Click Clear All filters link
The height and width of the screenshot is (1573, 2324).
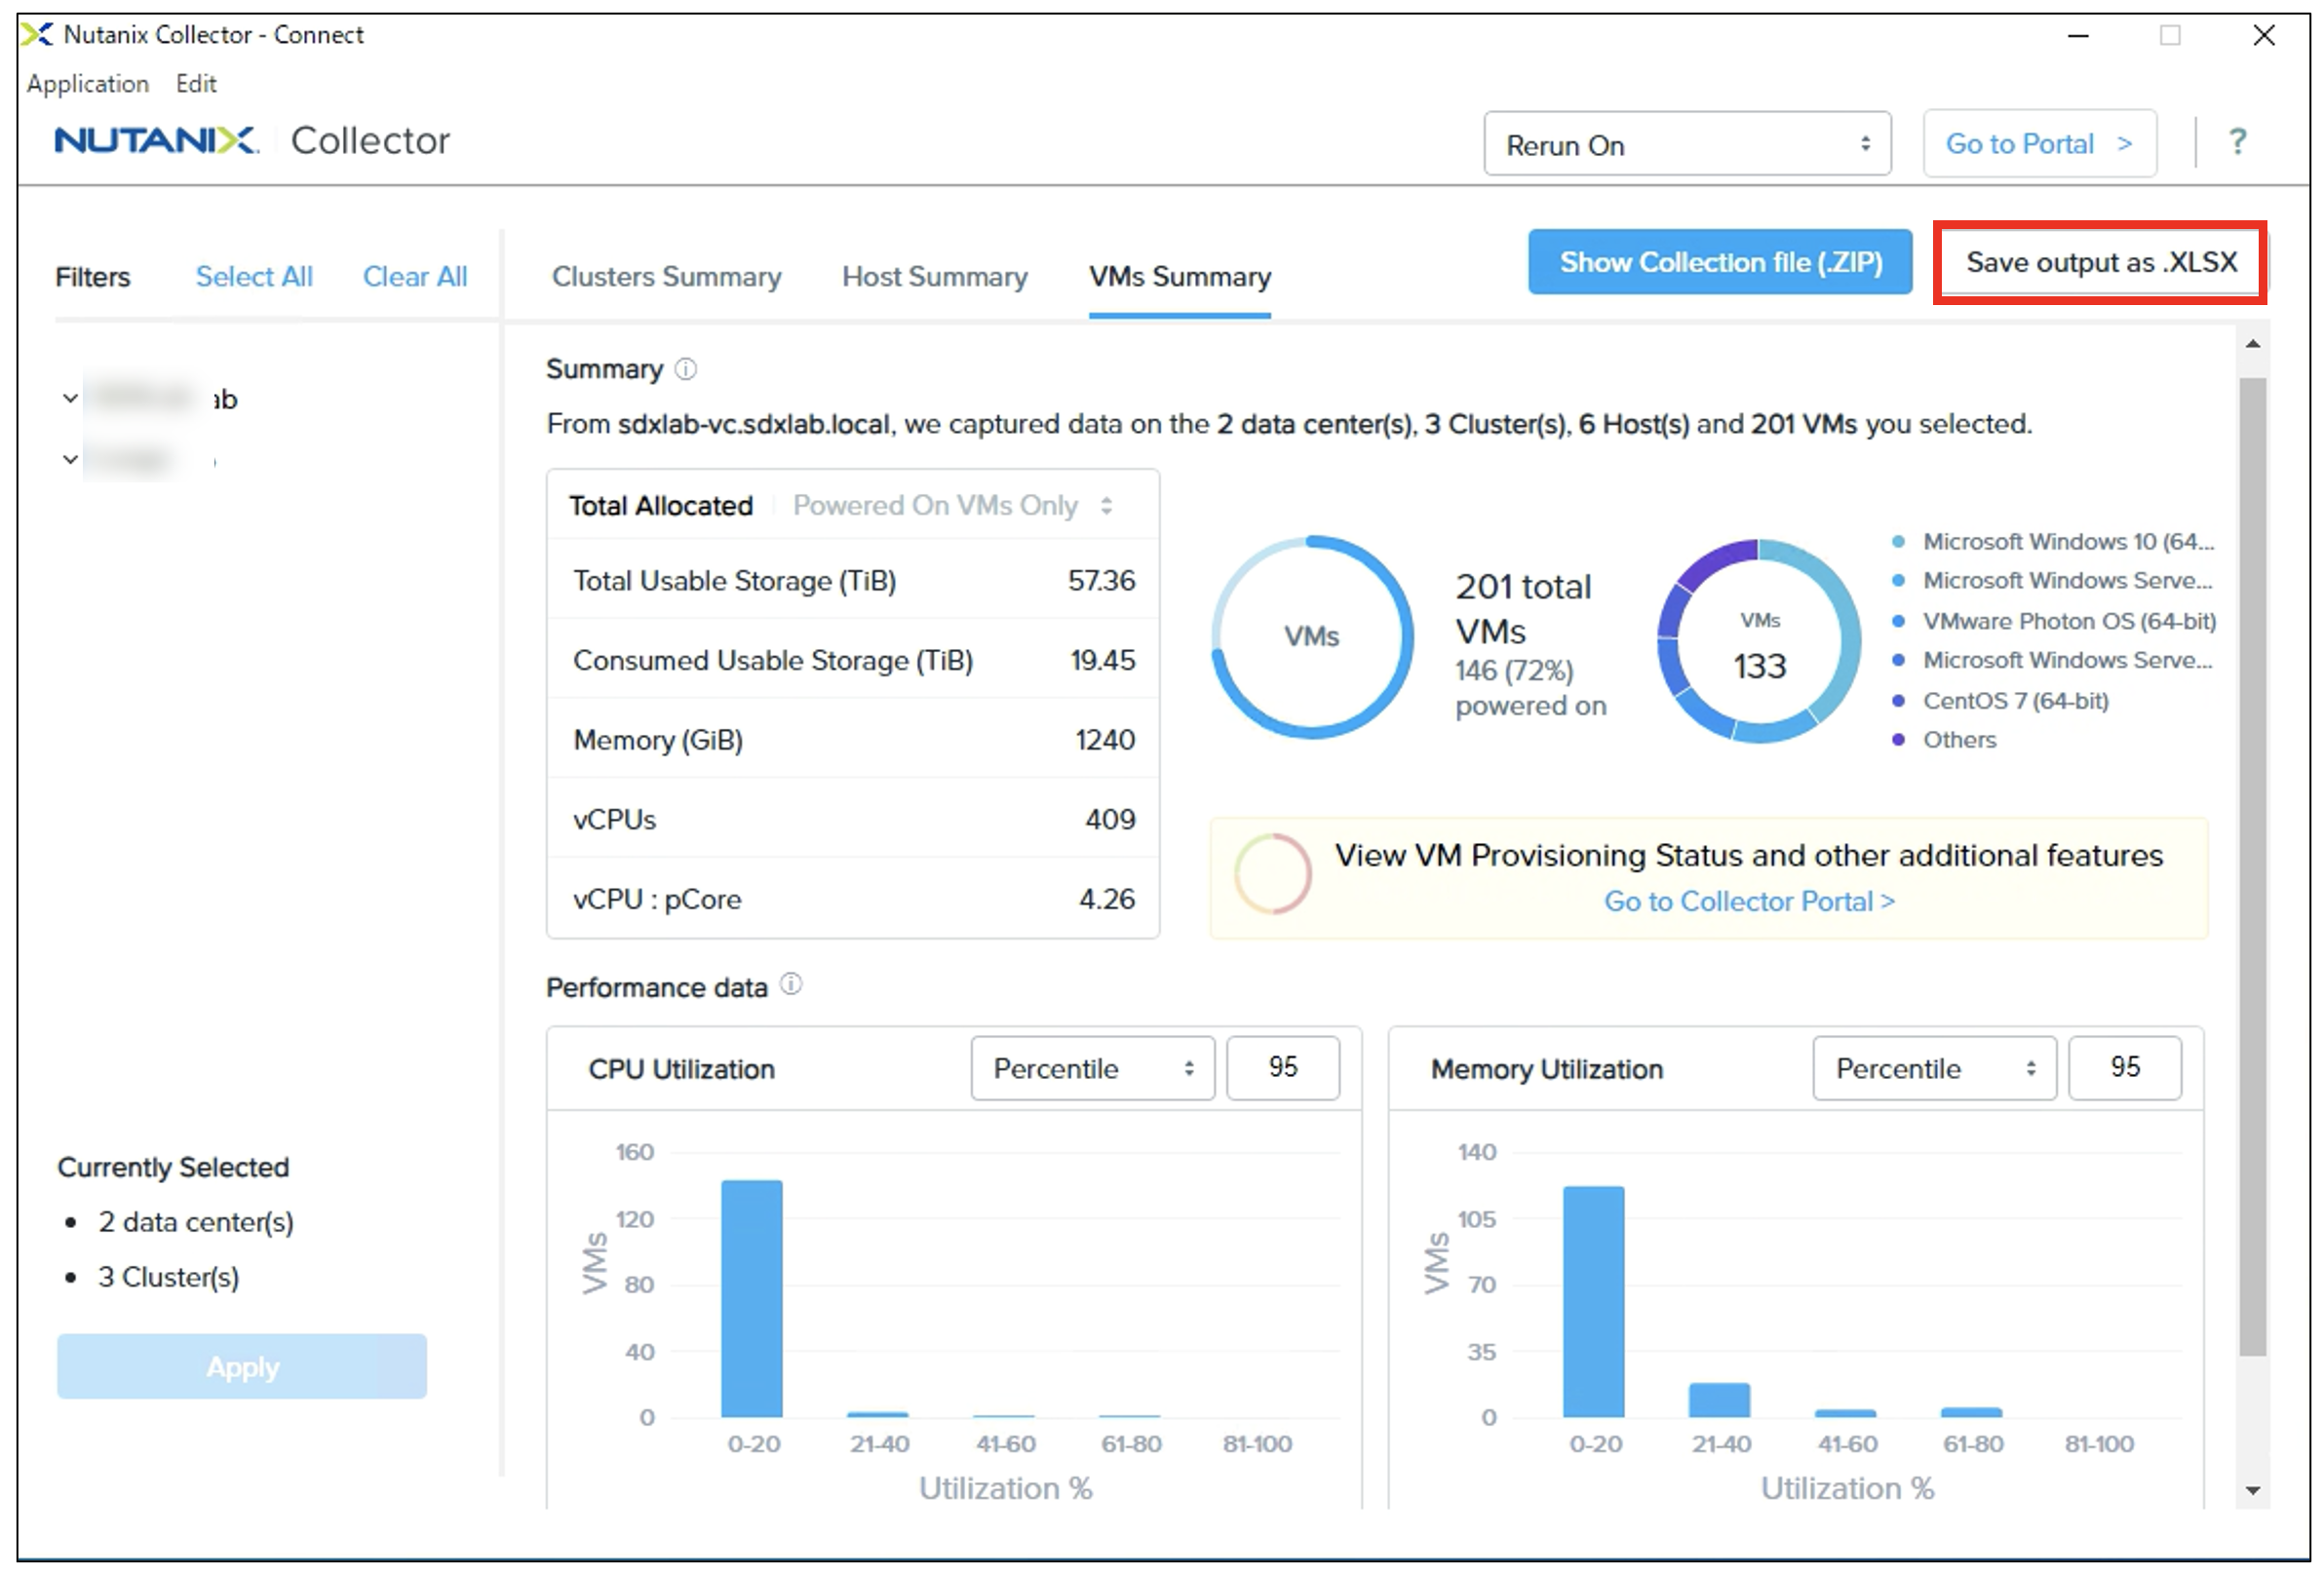[x=414, y=276]
